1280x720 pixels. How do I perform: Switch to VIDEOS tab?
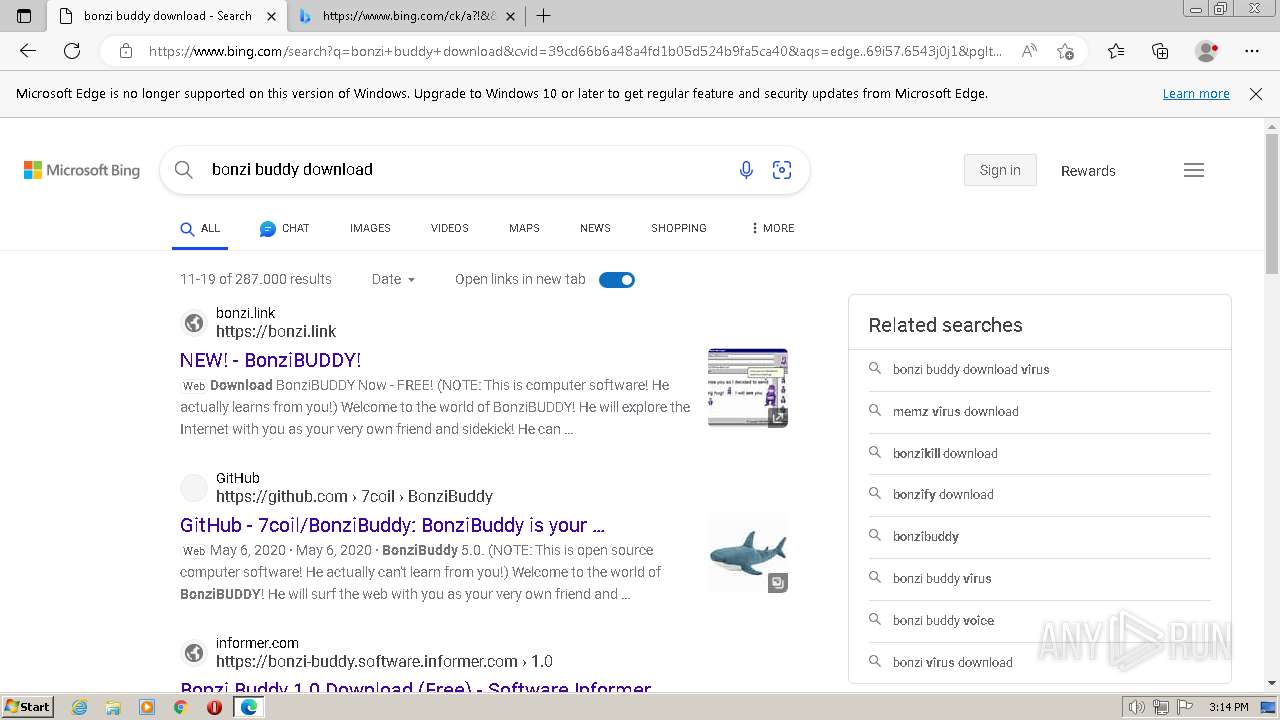(450, 228)
